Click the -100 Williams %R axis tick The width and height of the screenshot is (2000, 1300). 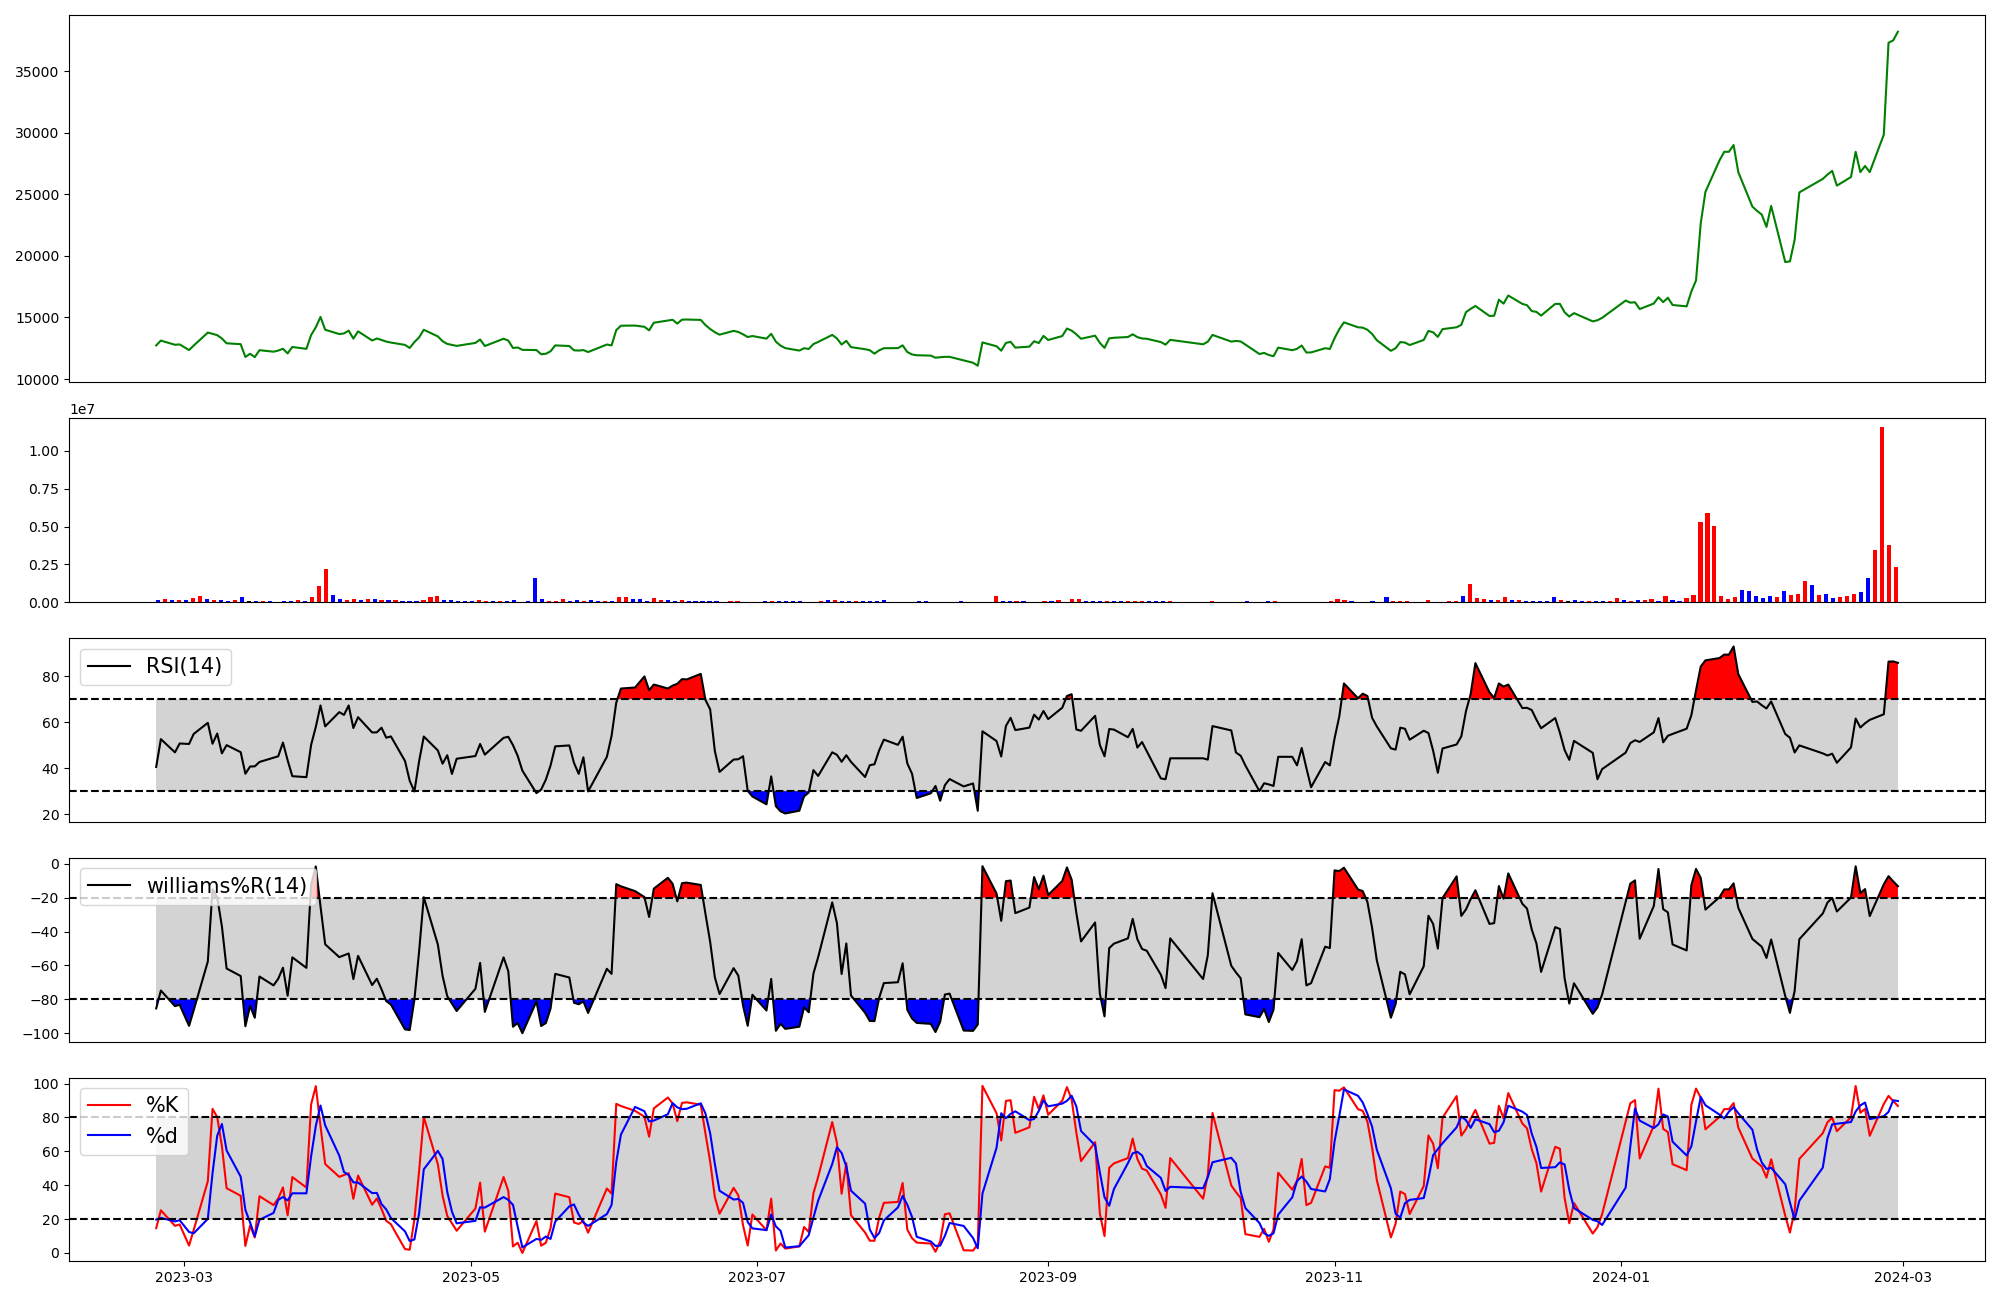(42, 1034)
